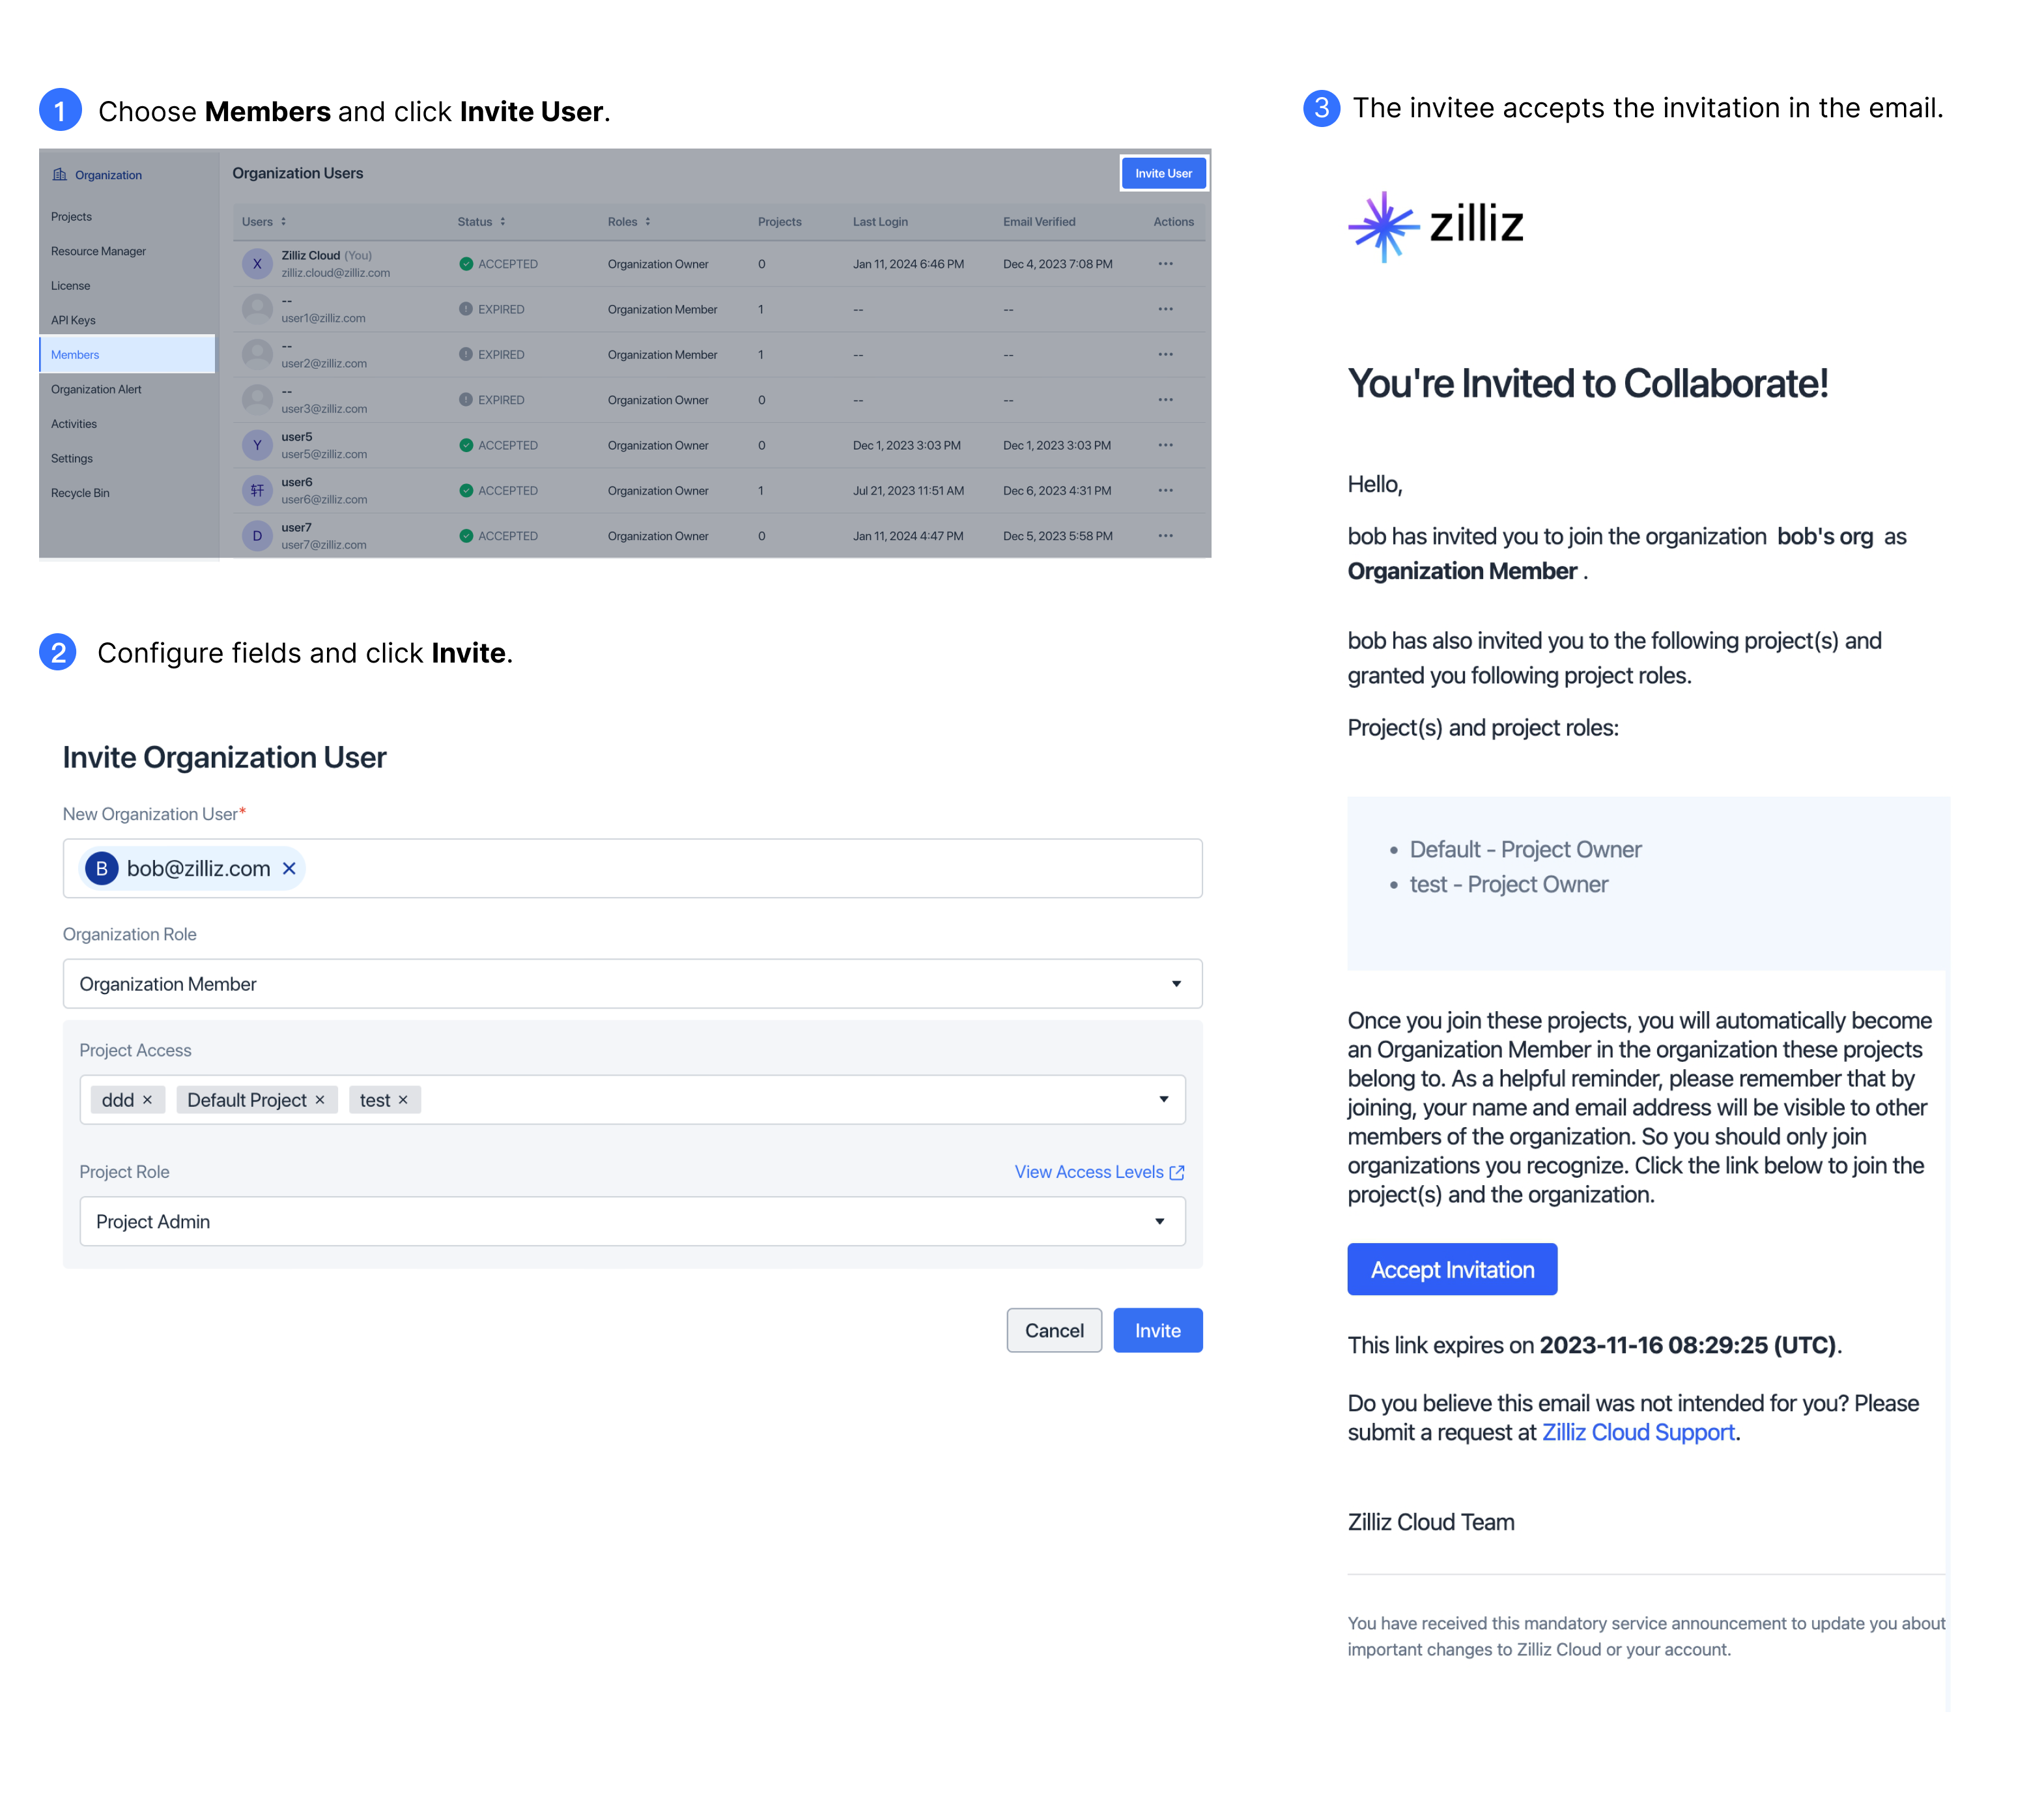Image resolution: width=2044 pixels, height=1802 pixels.
Task: Open actions menu for user6 row
Action: point(1165,491)
